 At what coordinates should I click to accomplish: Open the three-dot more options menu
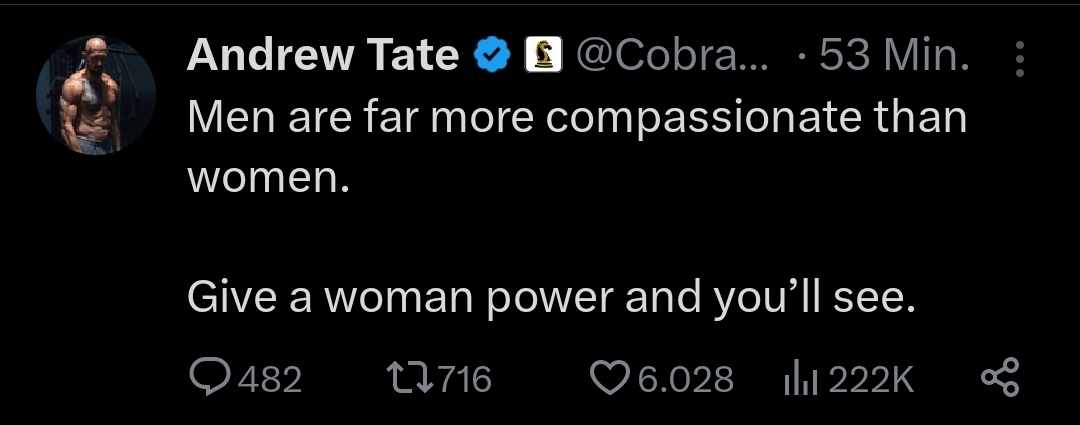1020,59
